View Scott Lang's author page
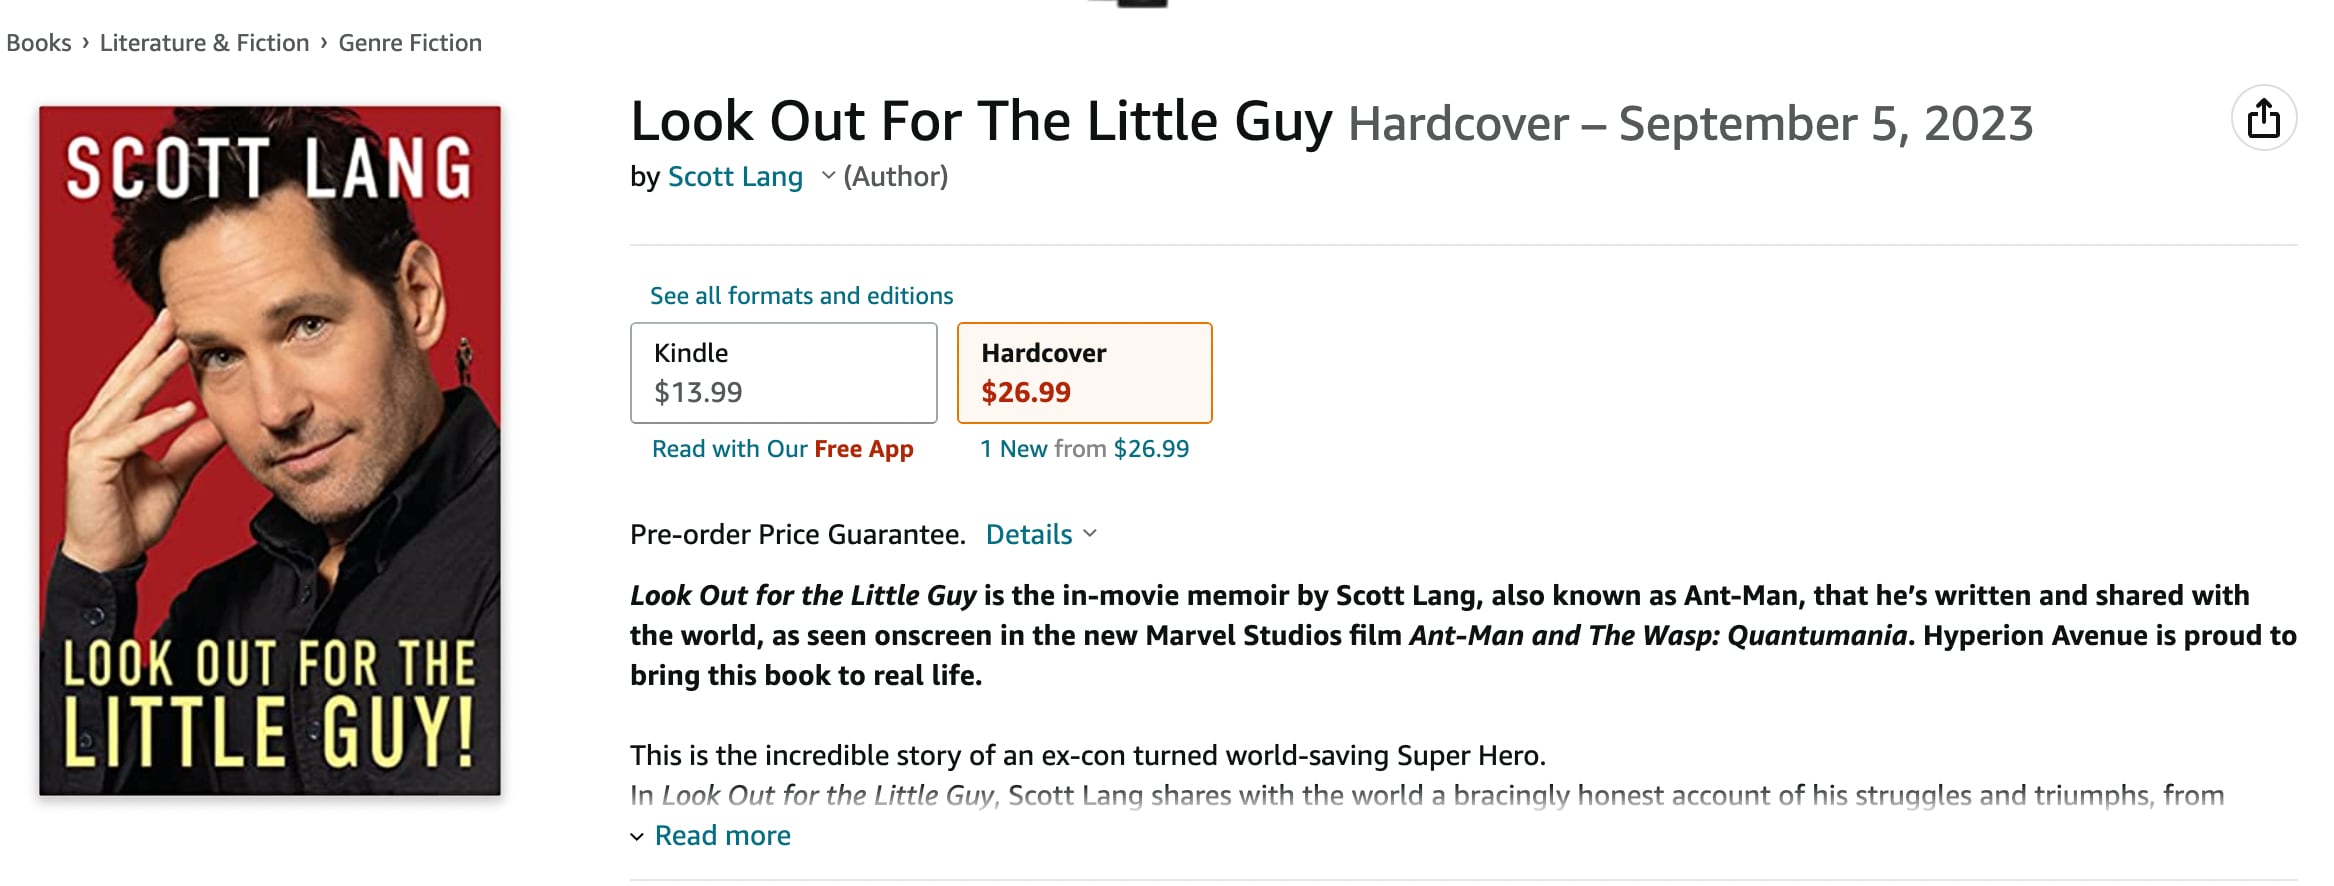Image resolution: width=2334 pixels, height=886 pixels. coord(735,176)
